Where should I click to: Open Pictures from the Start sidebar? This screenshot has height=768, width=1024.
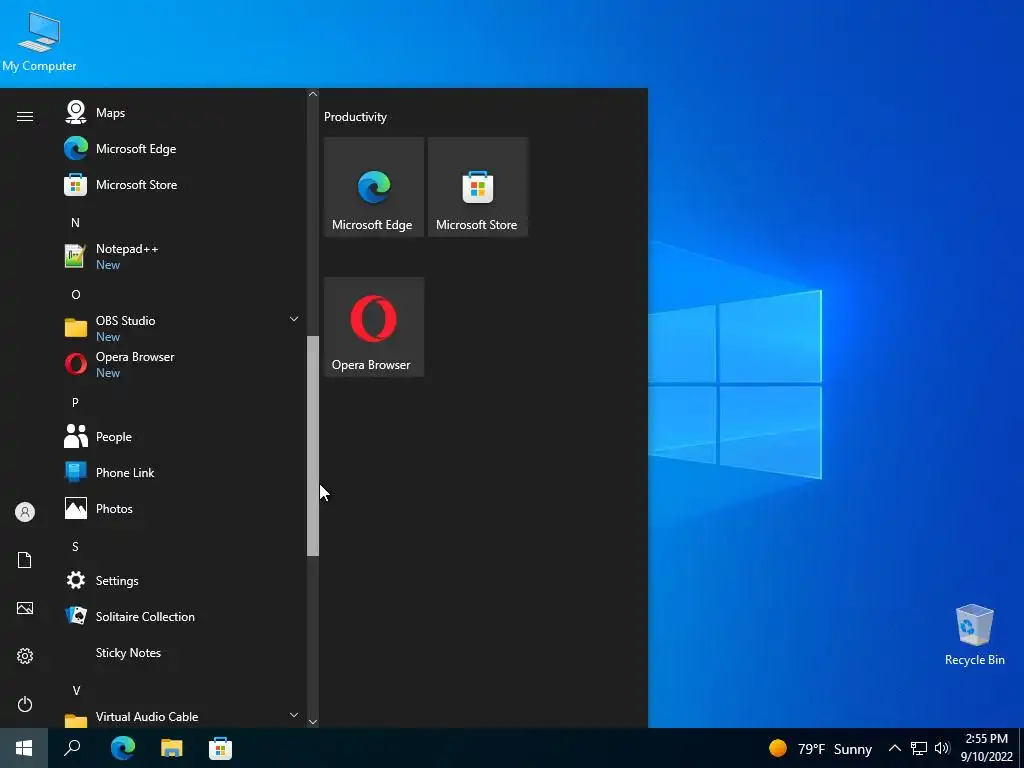[x=25, y=608]
